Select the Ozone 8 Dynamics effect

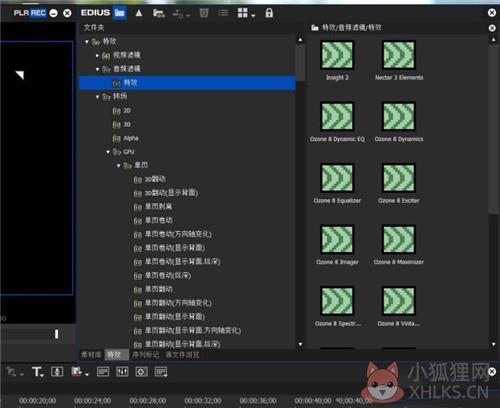(x=399, y=116)
